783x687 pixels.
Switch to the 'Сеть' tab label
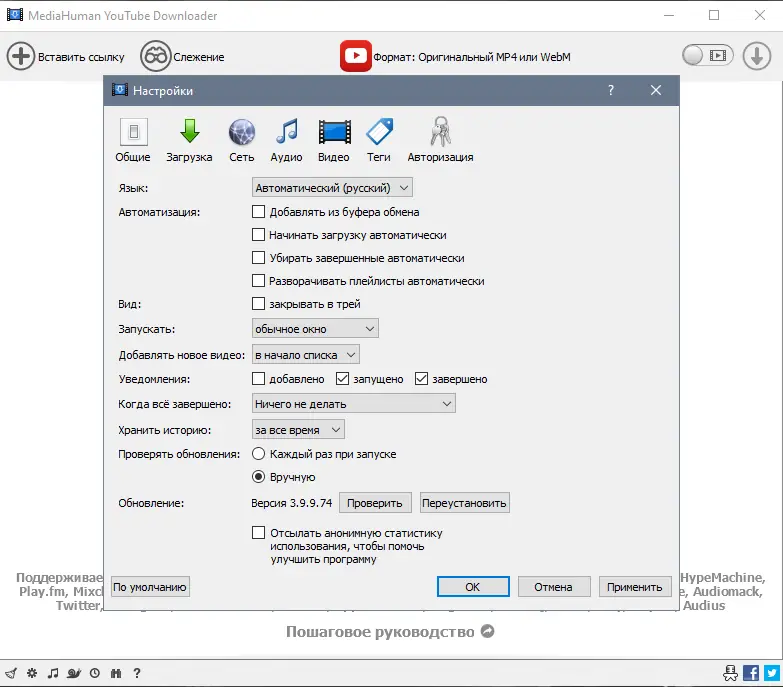pos(242,157)
